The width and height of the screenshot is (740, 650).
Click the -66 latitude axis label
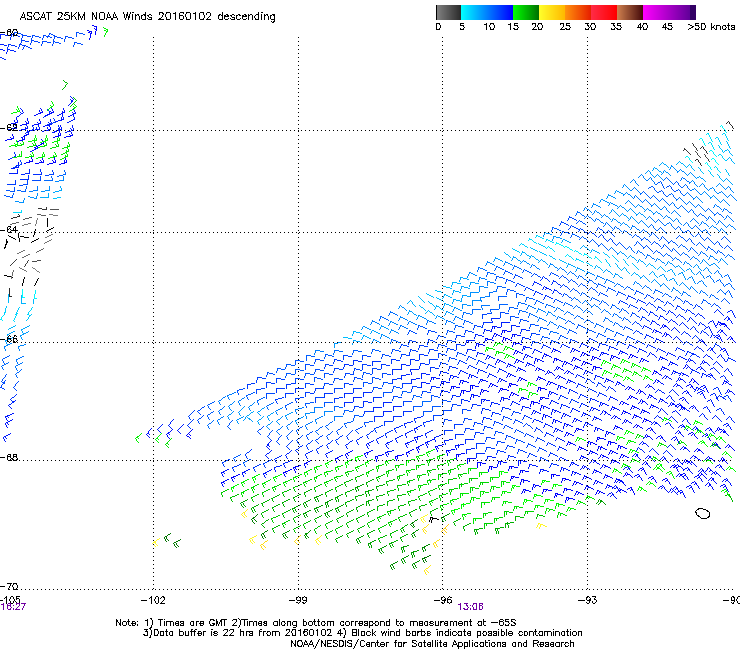[9, 339]
